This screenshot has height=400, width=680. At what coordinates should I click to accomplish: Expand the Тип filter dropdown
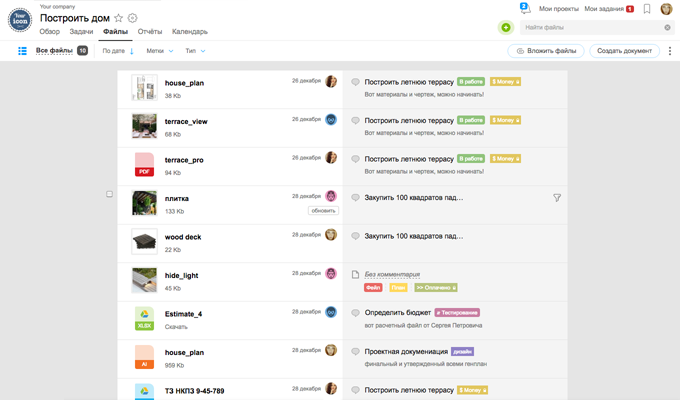pyautogui.click(x=195, y=51)
